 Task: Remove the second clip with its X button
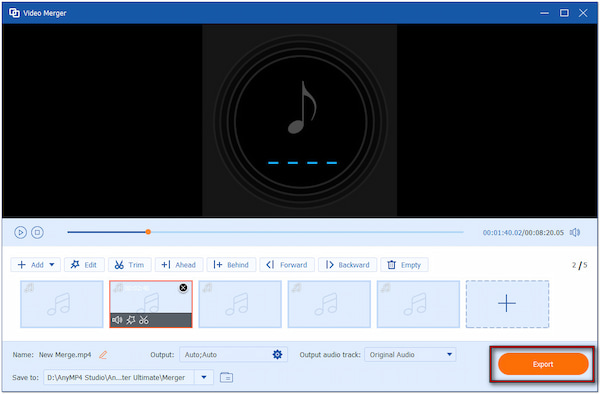tap(183, 288)
